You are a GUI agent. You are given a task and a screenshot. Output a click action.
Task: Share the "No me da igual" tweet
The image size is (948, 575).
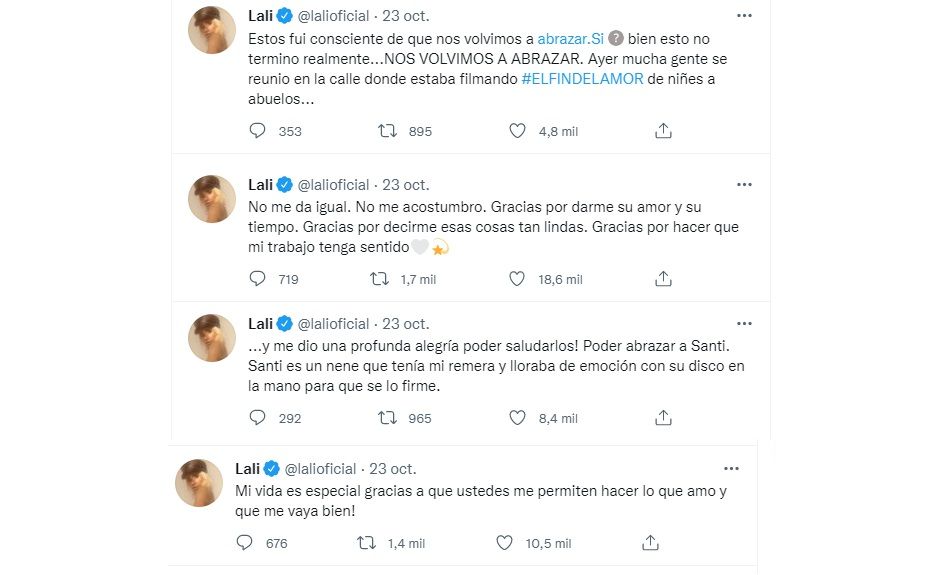(662, 279)
